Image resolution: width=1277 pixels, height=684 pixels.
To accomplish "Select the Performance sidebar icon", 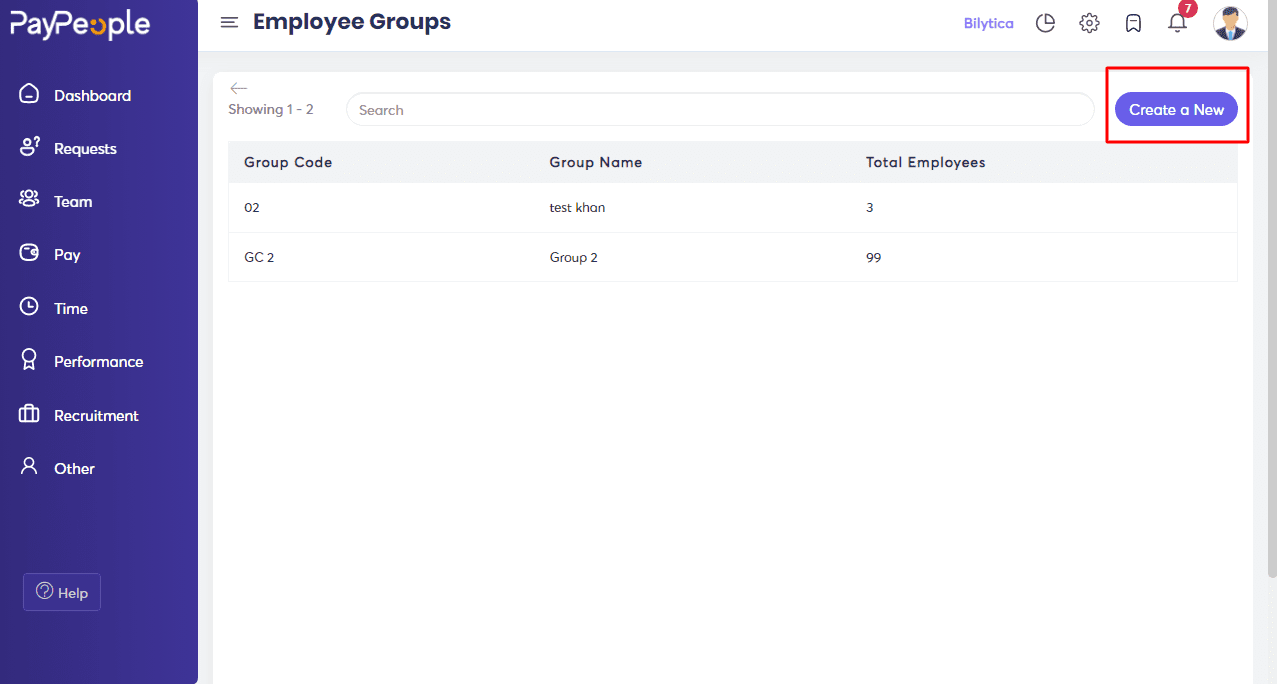I will [29, 360].
